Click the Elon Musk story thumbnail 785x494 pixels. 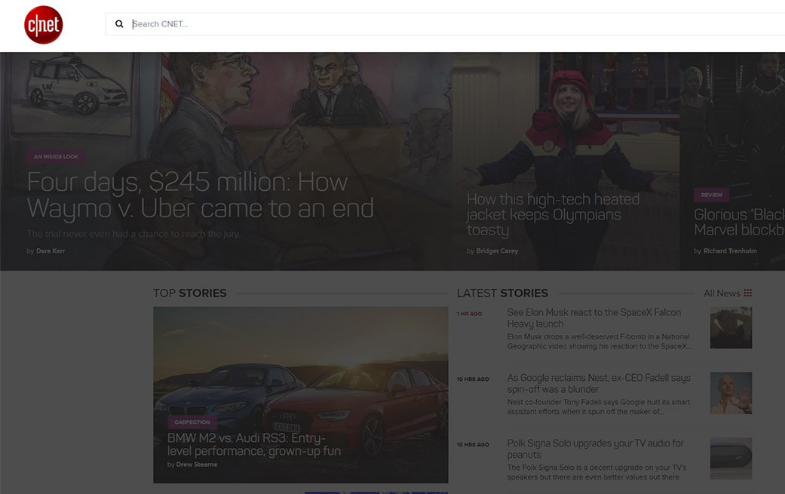coord(731,328)
